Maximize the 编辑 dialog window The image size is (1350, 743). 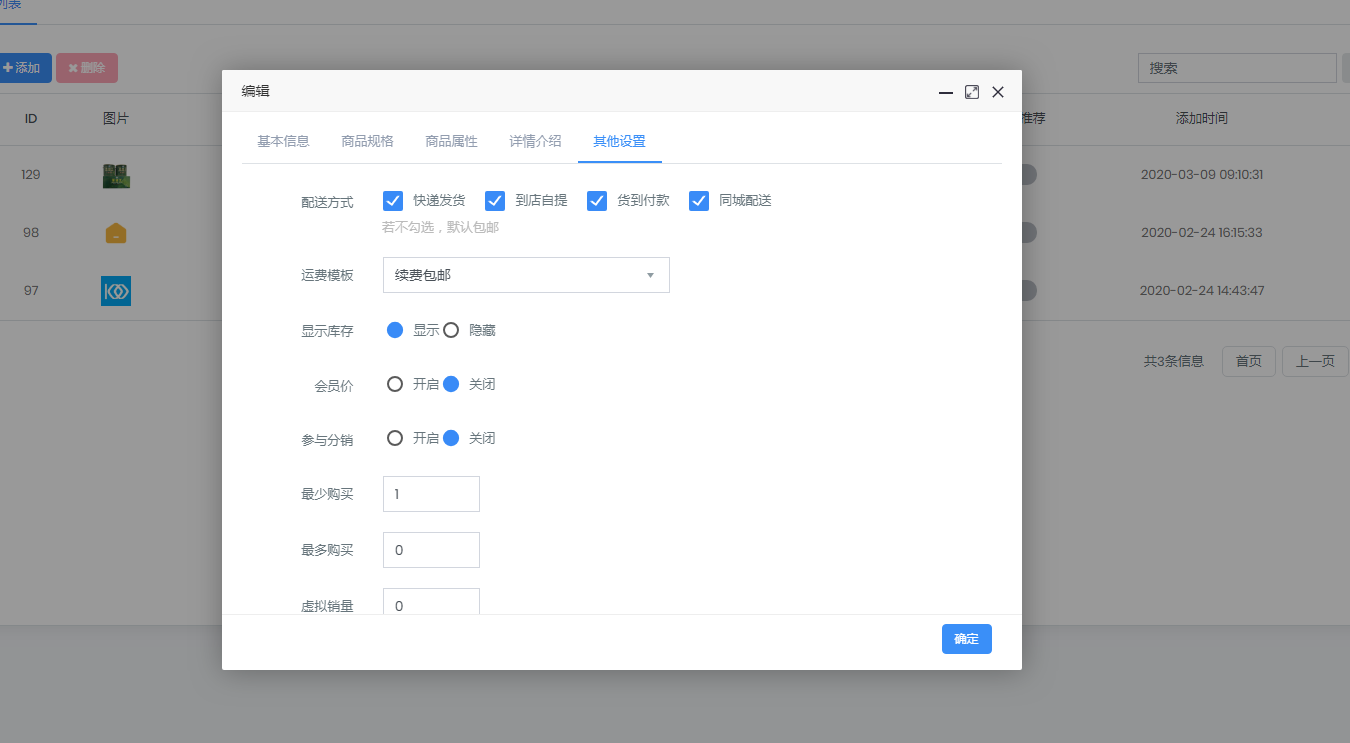point(972,92)
